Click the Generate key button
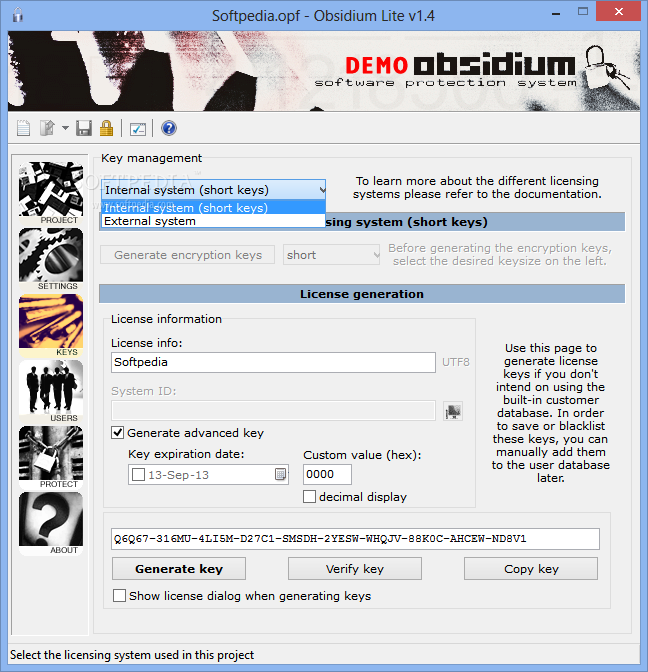648x672 pixels. pyautogui.click(x=179, y=569)
